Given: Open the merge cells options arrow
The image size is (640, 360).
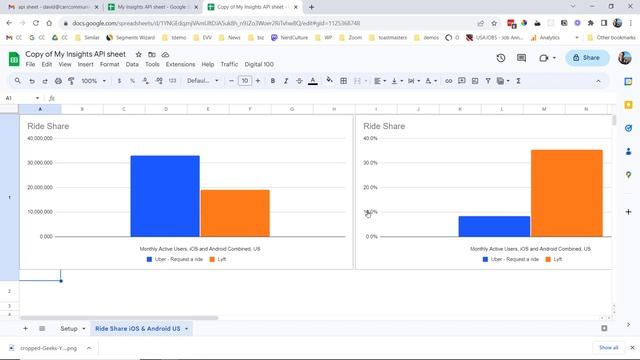Looking at the screenshot, I should [x=365, y=81].
